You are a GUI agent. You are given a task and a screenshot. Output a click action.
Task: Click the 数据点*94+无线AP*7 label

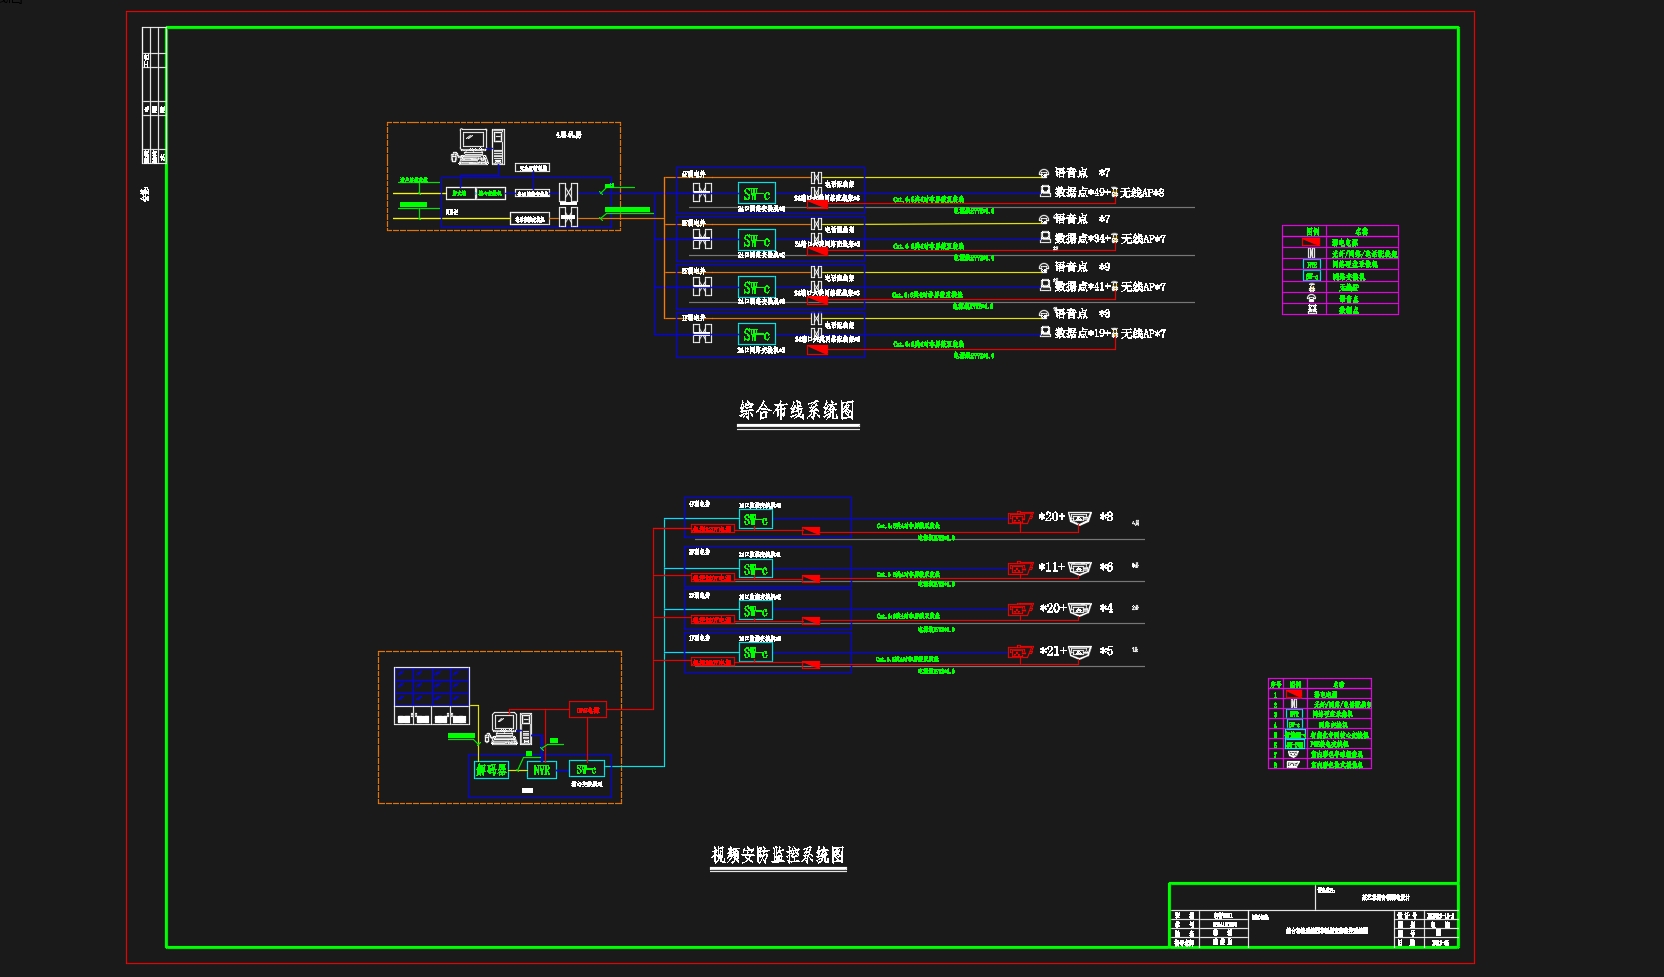point(1110,239)
